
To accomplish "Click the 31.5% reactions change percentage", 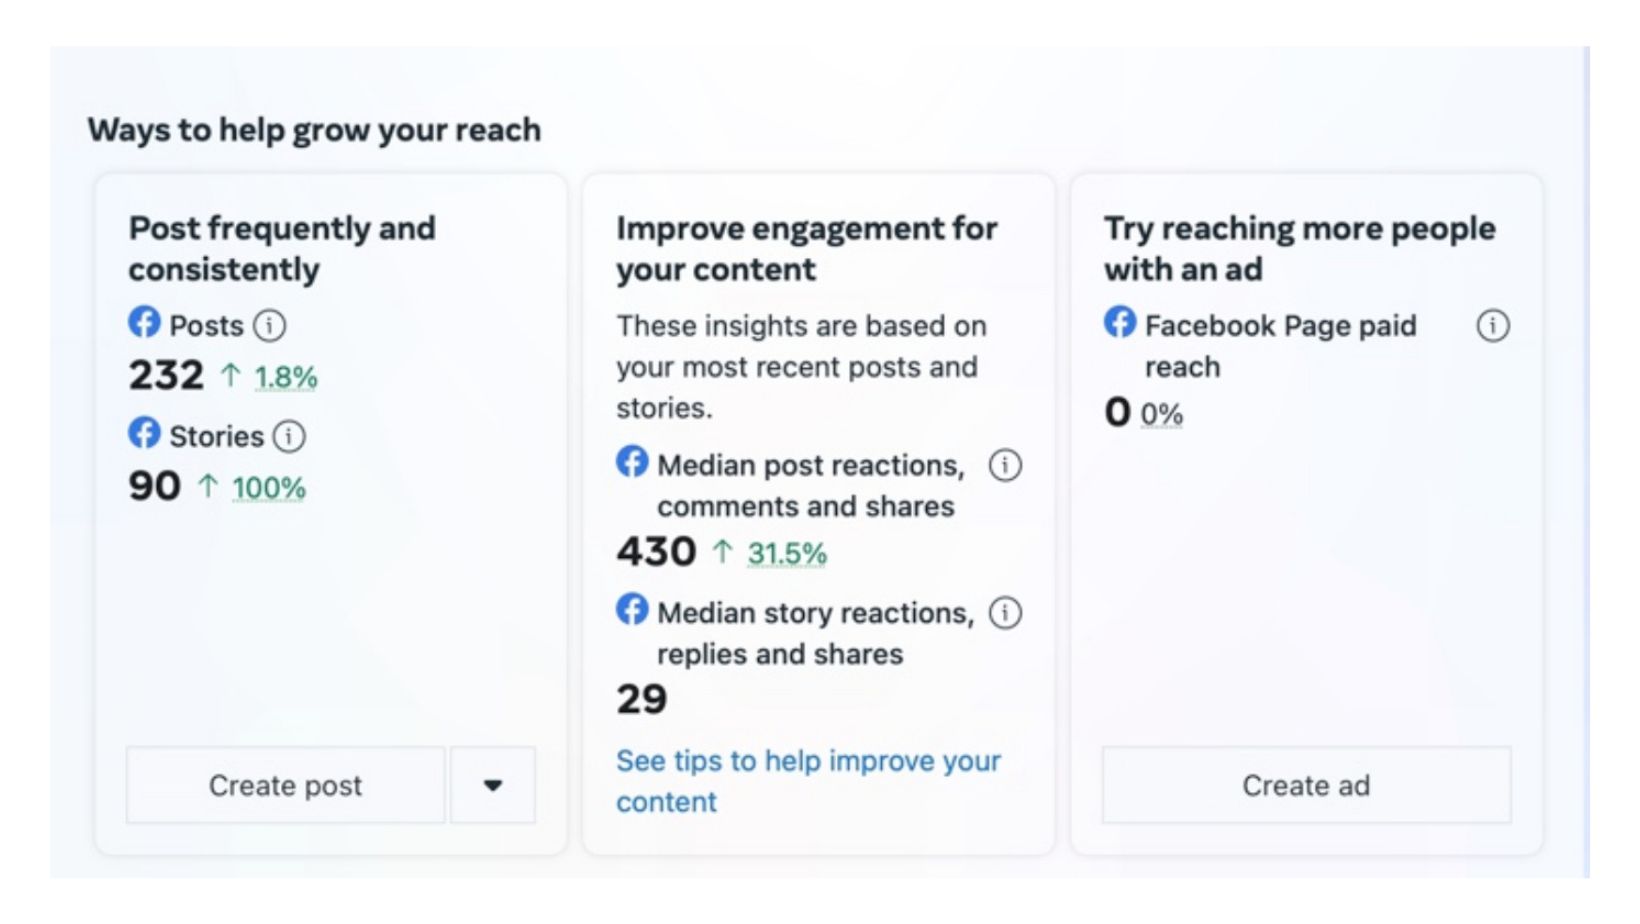I will (x=787, y=553).
